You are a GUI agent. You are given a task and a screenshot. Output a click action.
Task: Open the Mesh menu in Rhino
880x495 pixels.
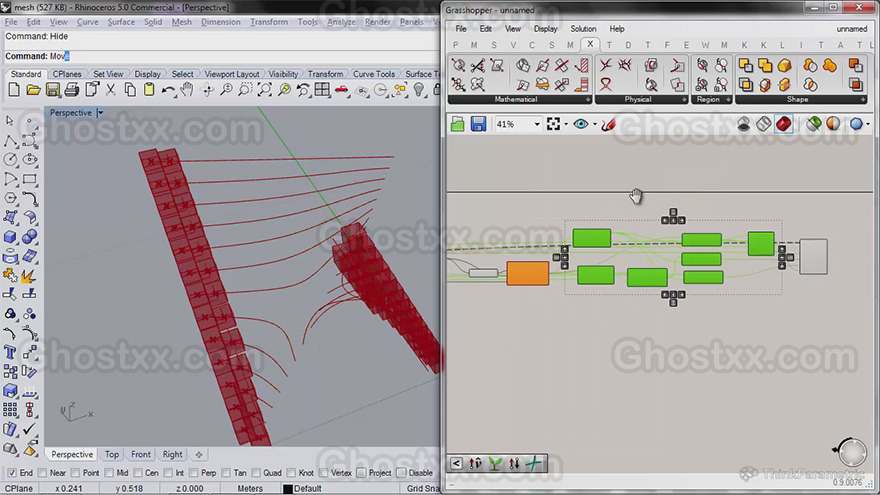click(181, 22)
